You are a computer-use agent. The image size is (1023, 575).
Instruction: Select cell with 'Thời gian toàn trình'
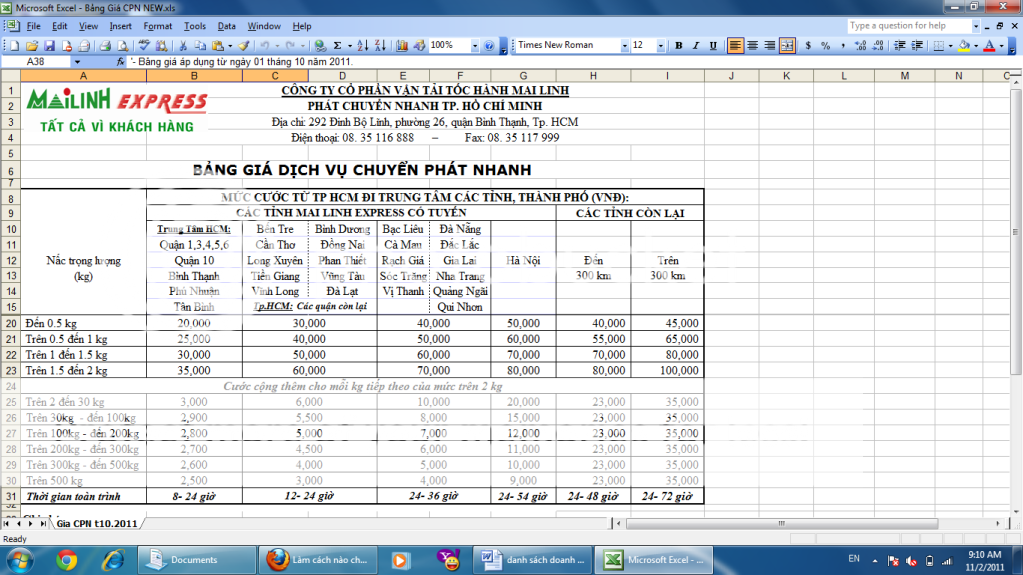point(84,496)
